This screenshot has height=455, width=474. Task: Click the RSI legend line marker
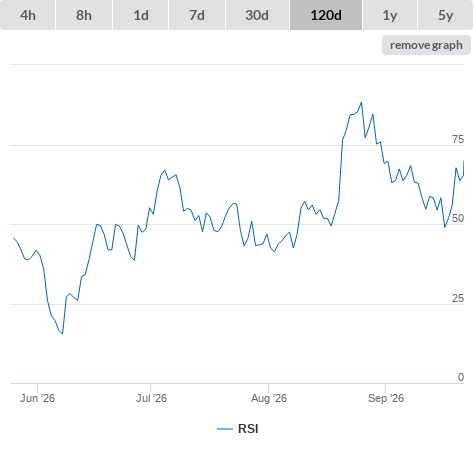coord(225,429)
